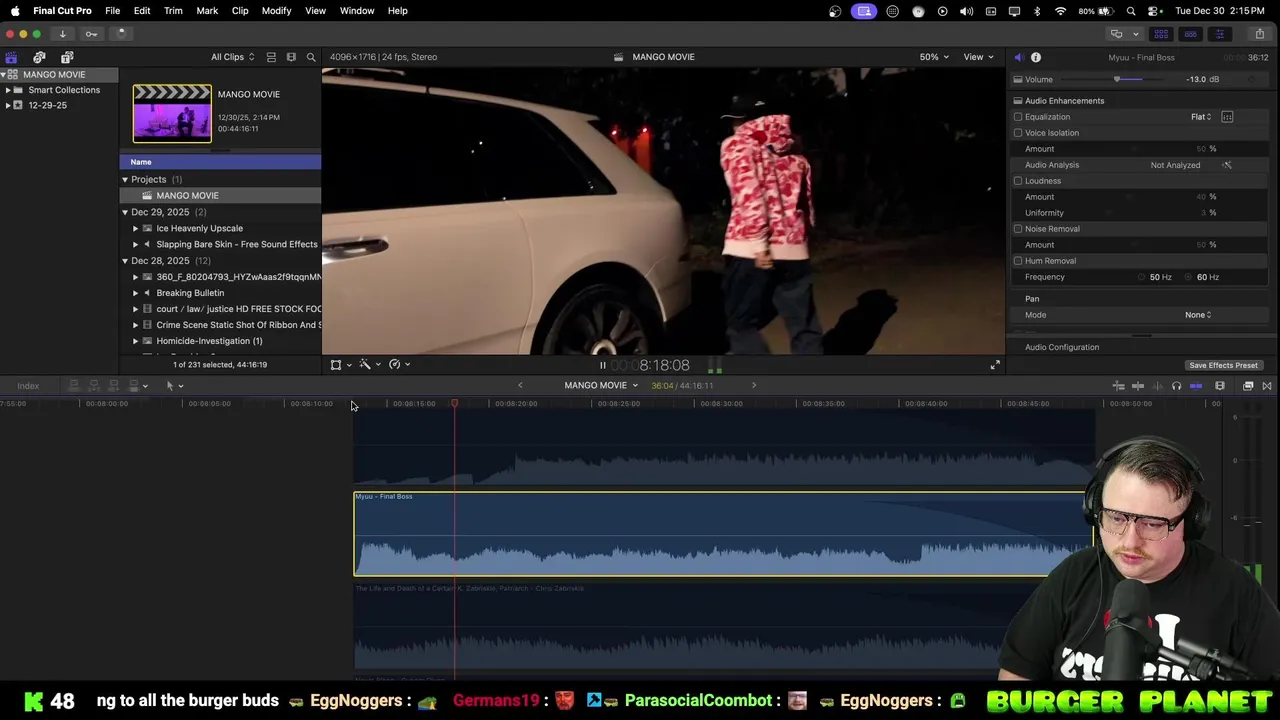Select the MANGO MOVIE project row
This screenshot has width=1280, height=720.
point(220,196)
